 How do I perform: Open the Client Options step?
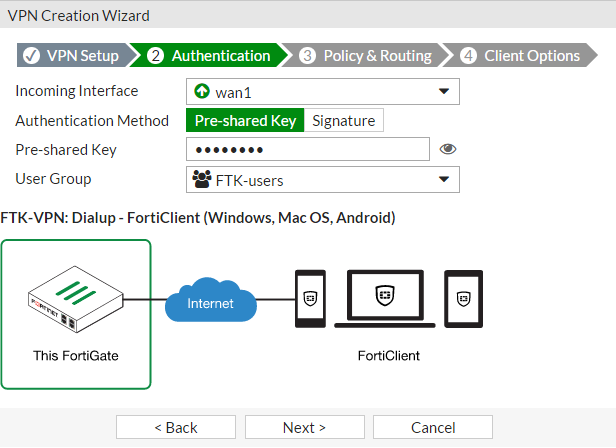(520, 55)
